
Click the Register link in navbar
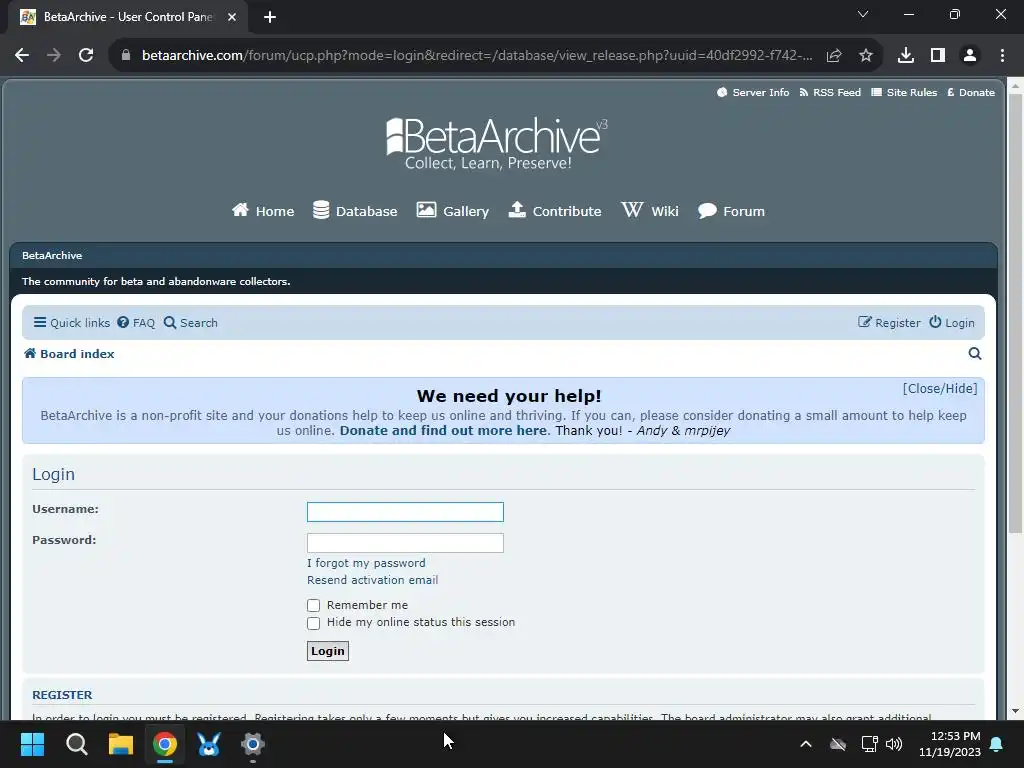point(889,323)
